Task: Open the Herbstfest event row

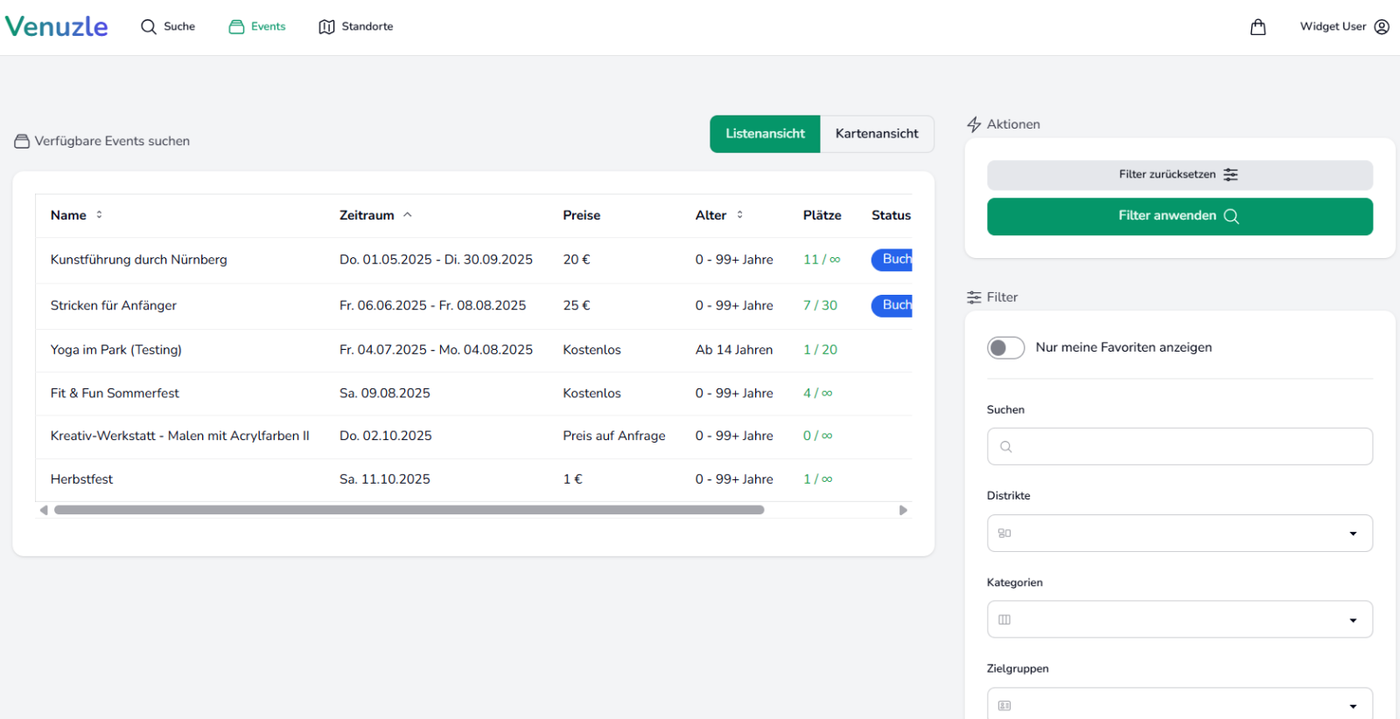Action: click(474, 479)
